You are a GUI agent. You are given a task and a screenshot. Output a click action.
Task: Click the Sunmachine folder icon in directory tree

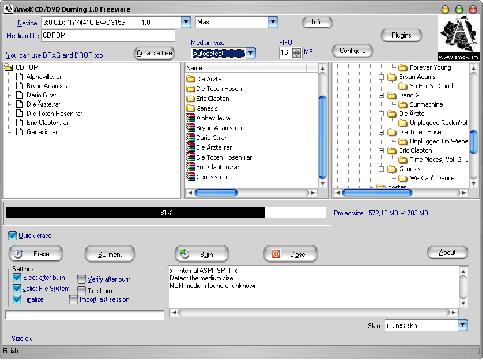[403, 104]
